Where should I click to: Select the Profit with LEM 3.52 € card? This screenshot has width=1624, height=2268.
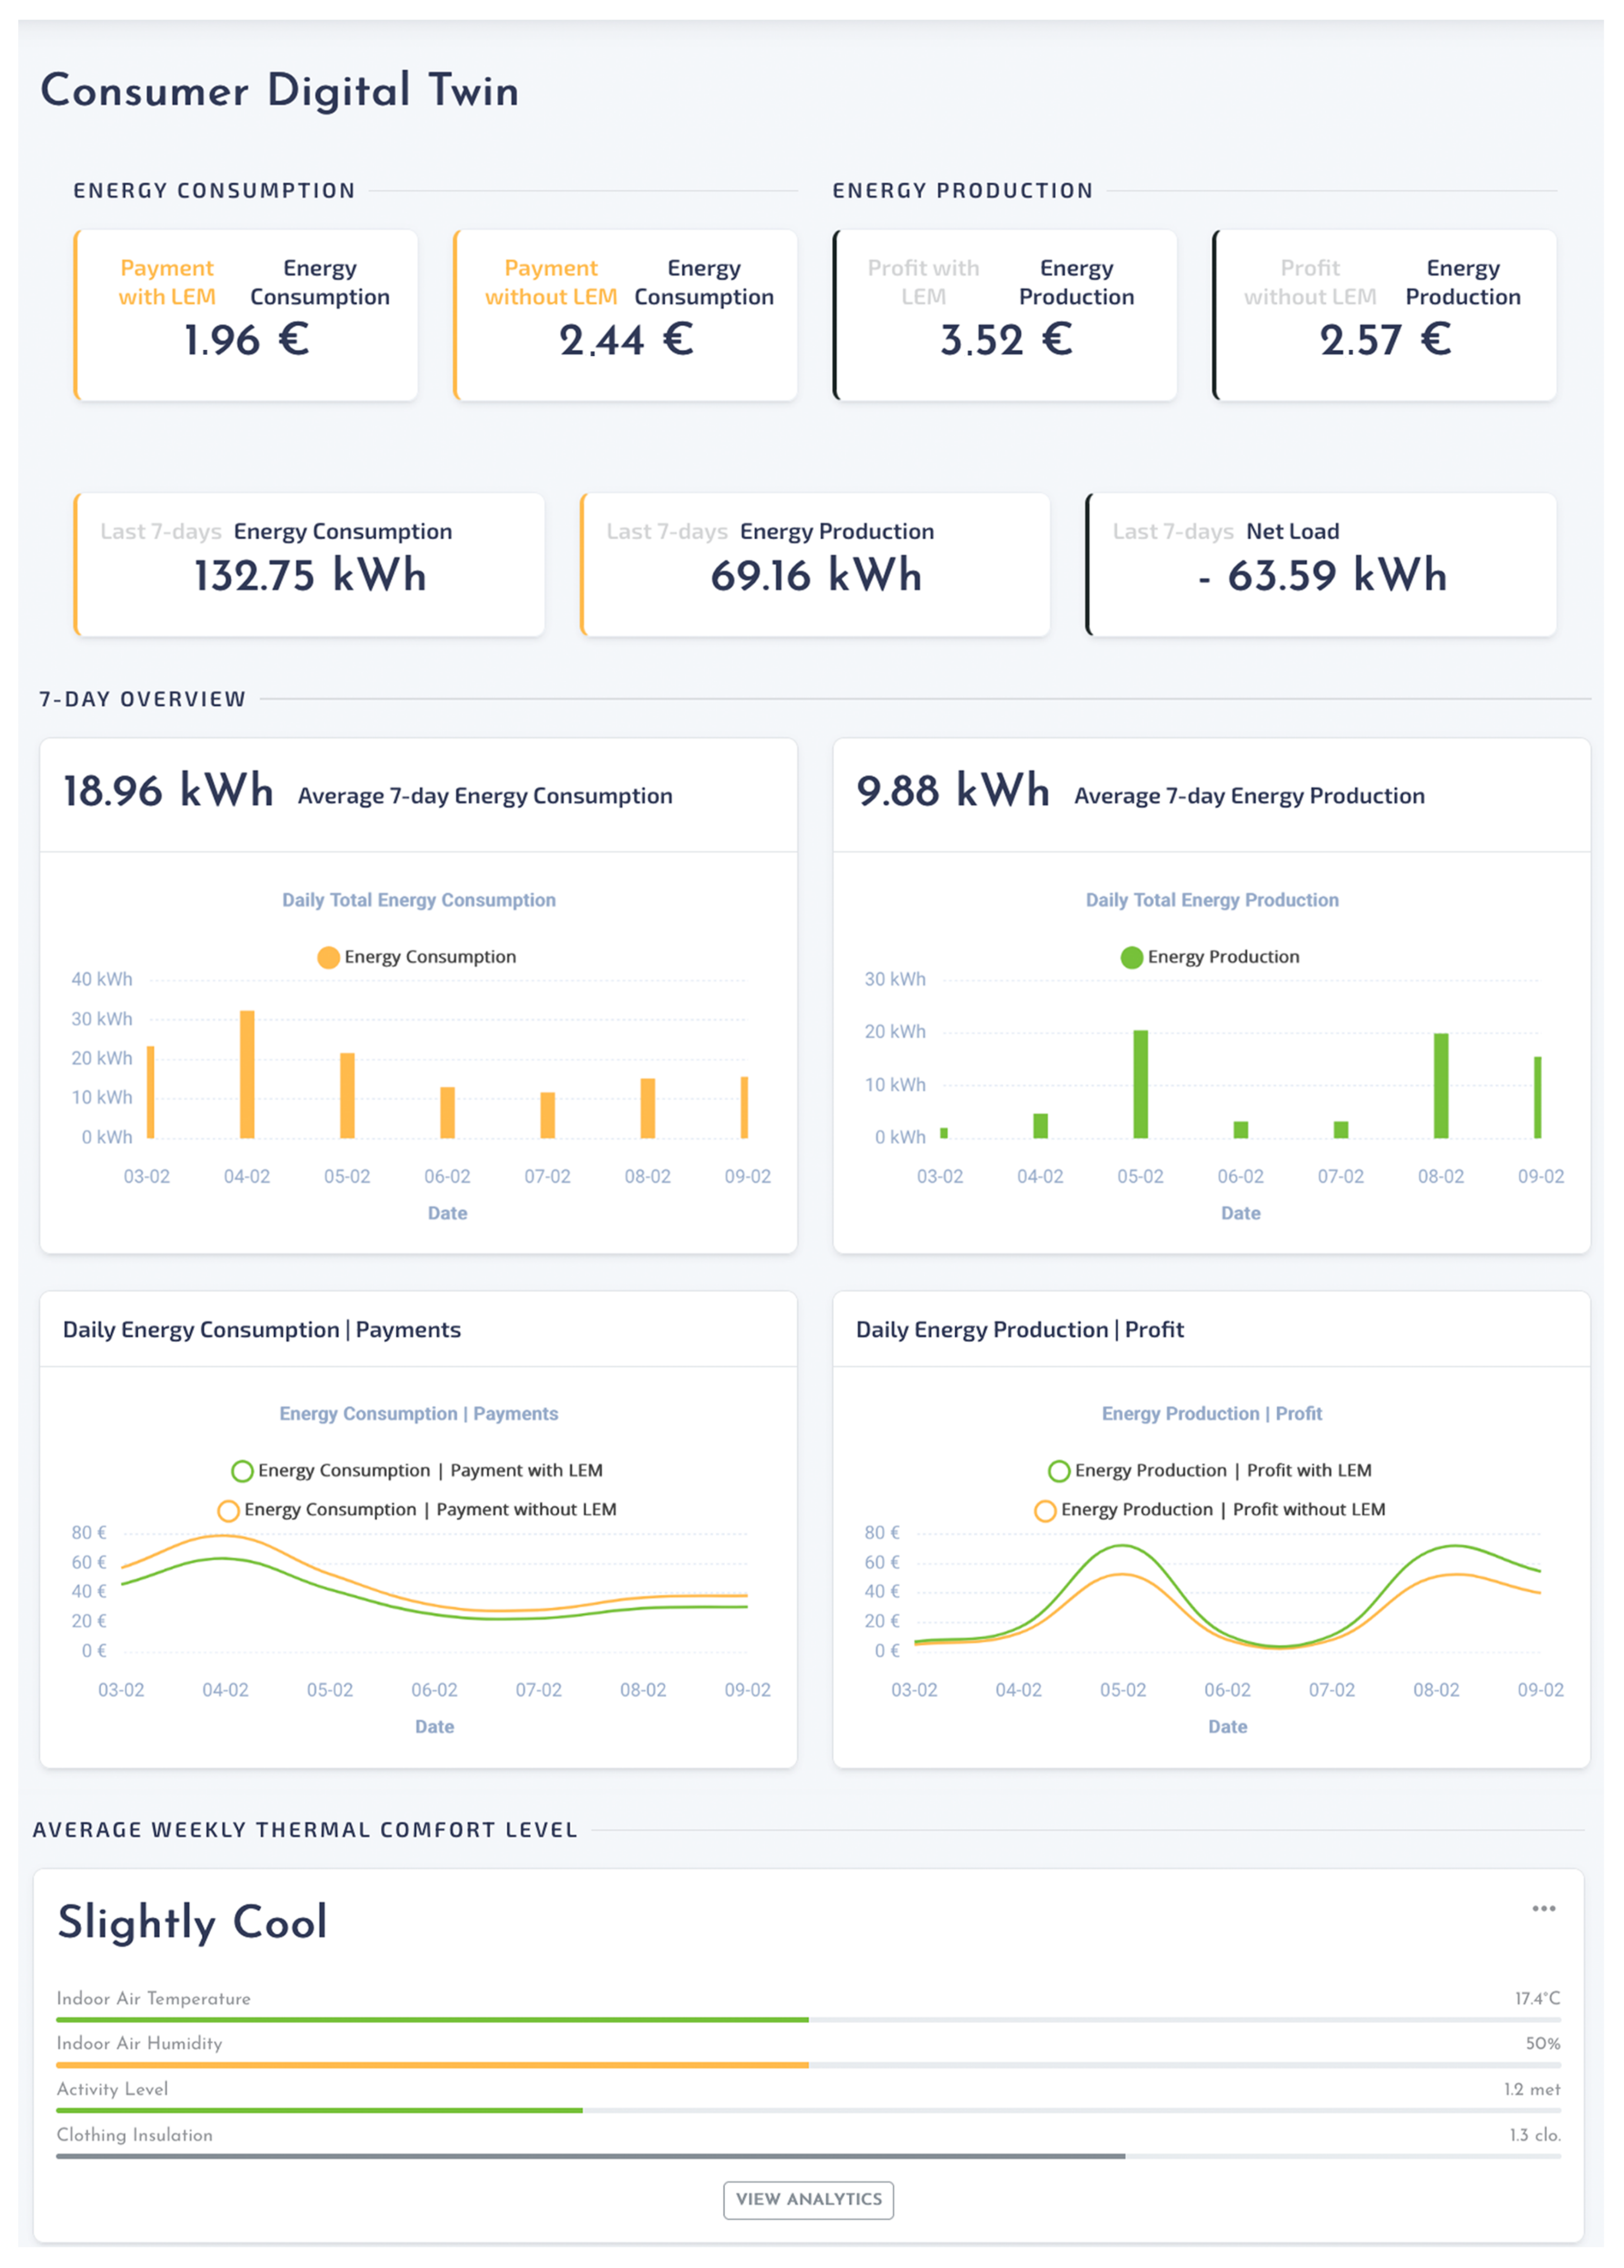[x=1005, y=316]
